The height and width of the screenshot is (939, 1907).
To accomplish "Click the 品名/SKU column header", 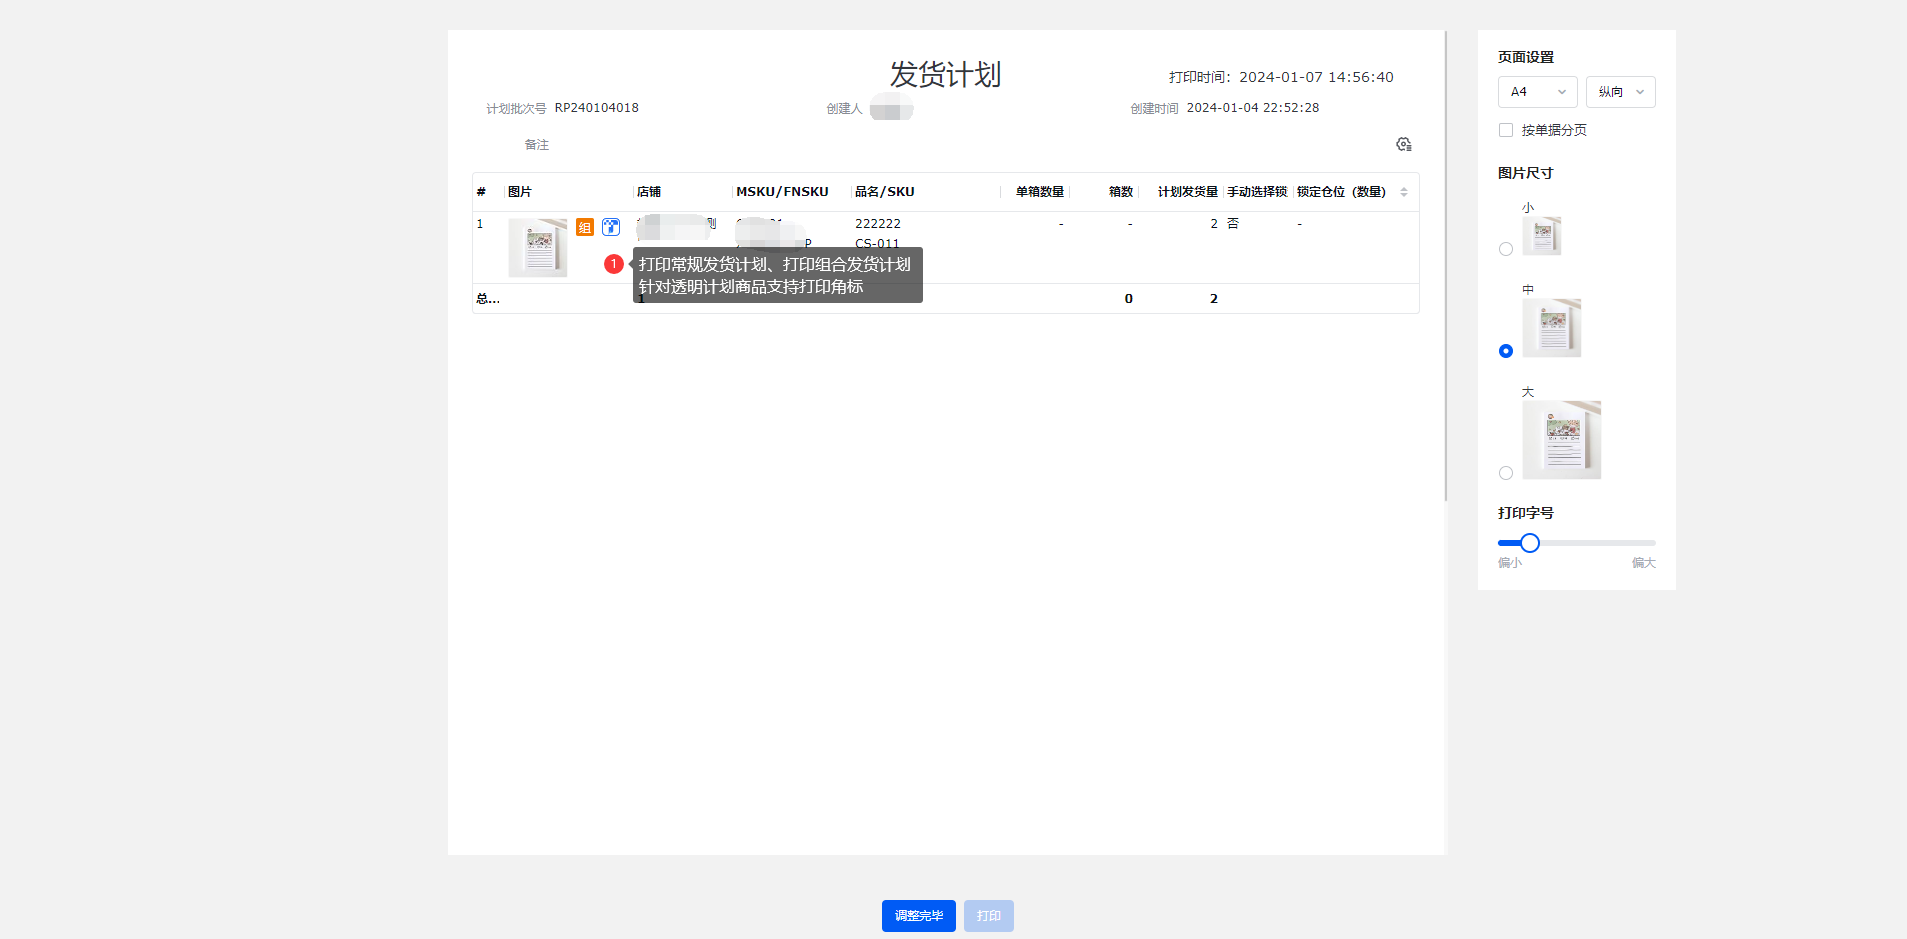I will (884, 192).
